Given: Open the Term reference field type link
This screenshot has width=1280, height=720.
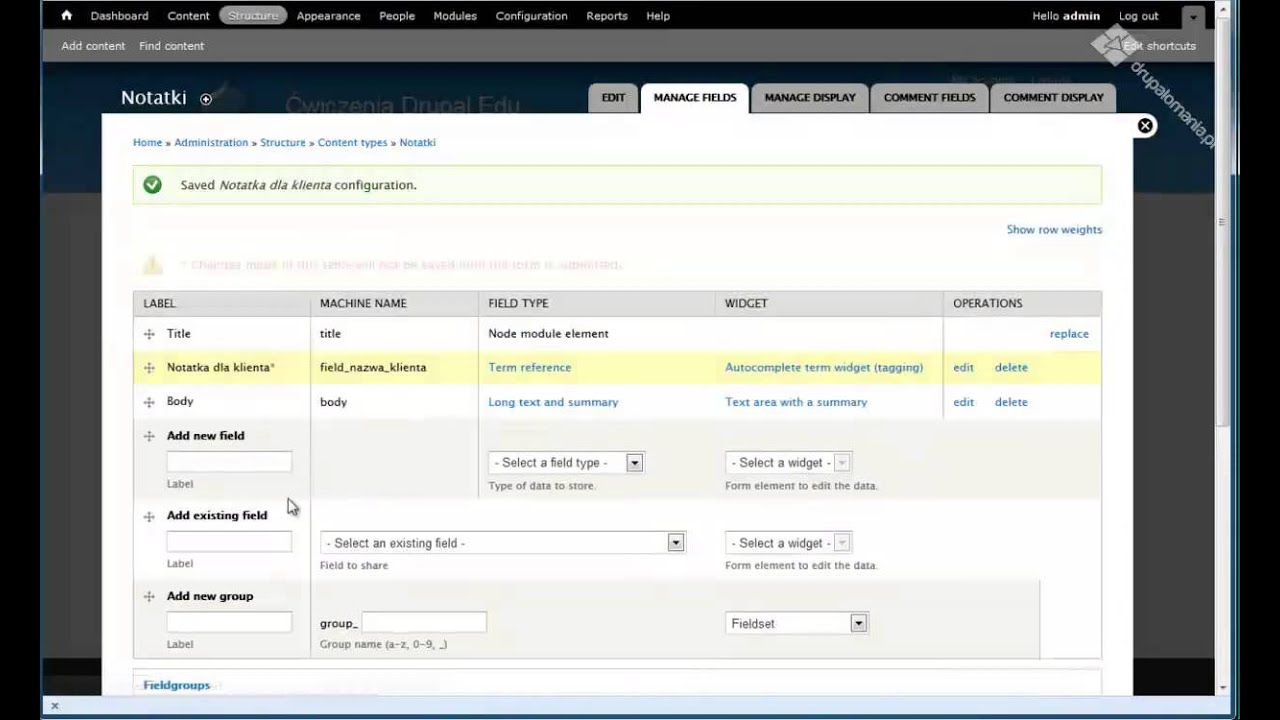Looking at the screenshot, I should click(x=530, y=368).
